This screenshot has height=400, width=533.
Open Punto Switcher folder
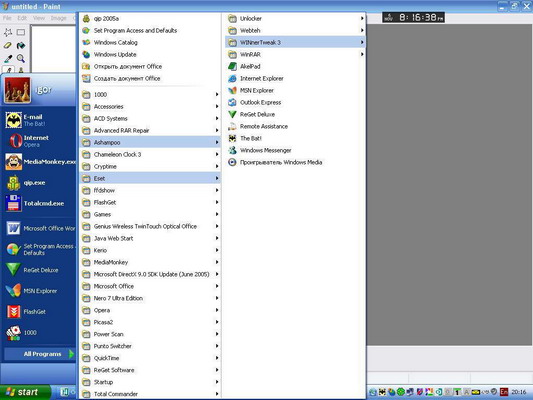coord(150,346)
